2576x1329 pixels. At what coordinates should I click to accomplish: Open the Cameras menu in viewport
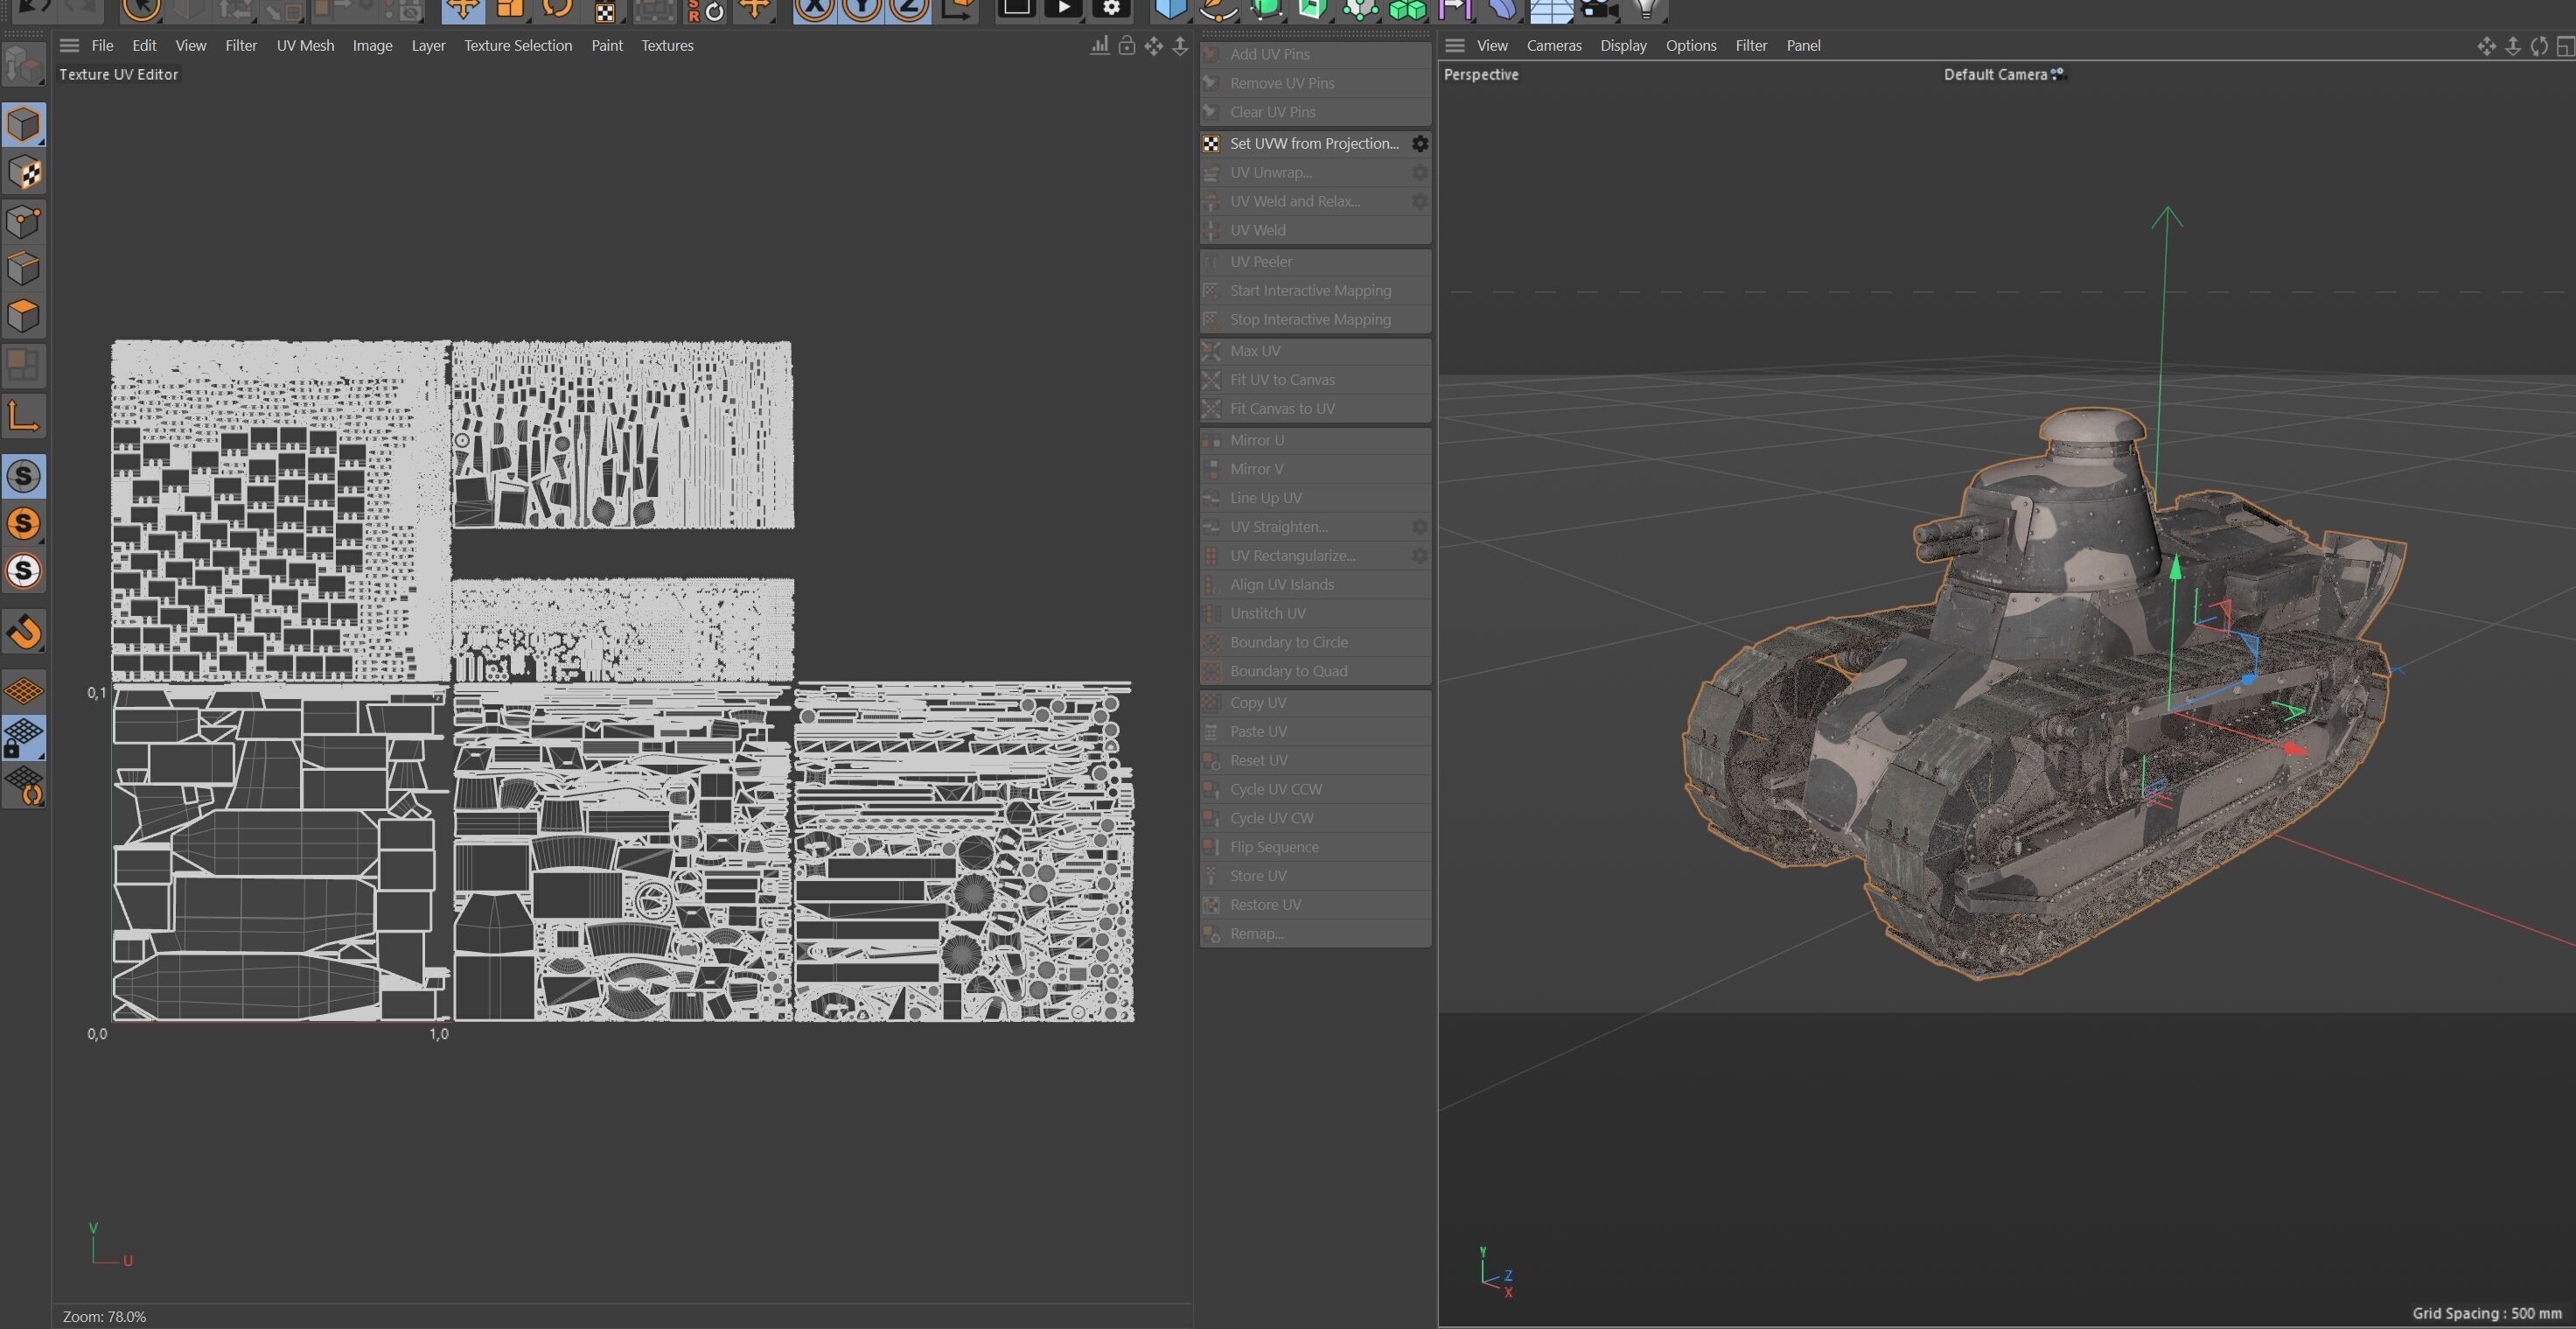coord(1553,46)
